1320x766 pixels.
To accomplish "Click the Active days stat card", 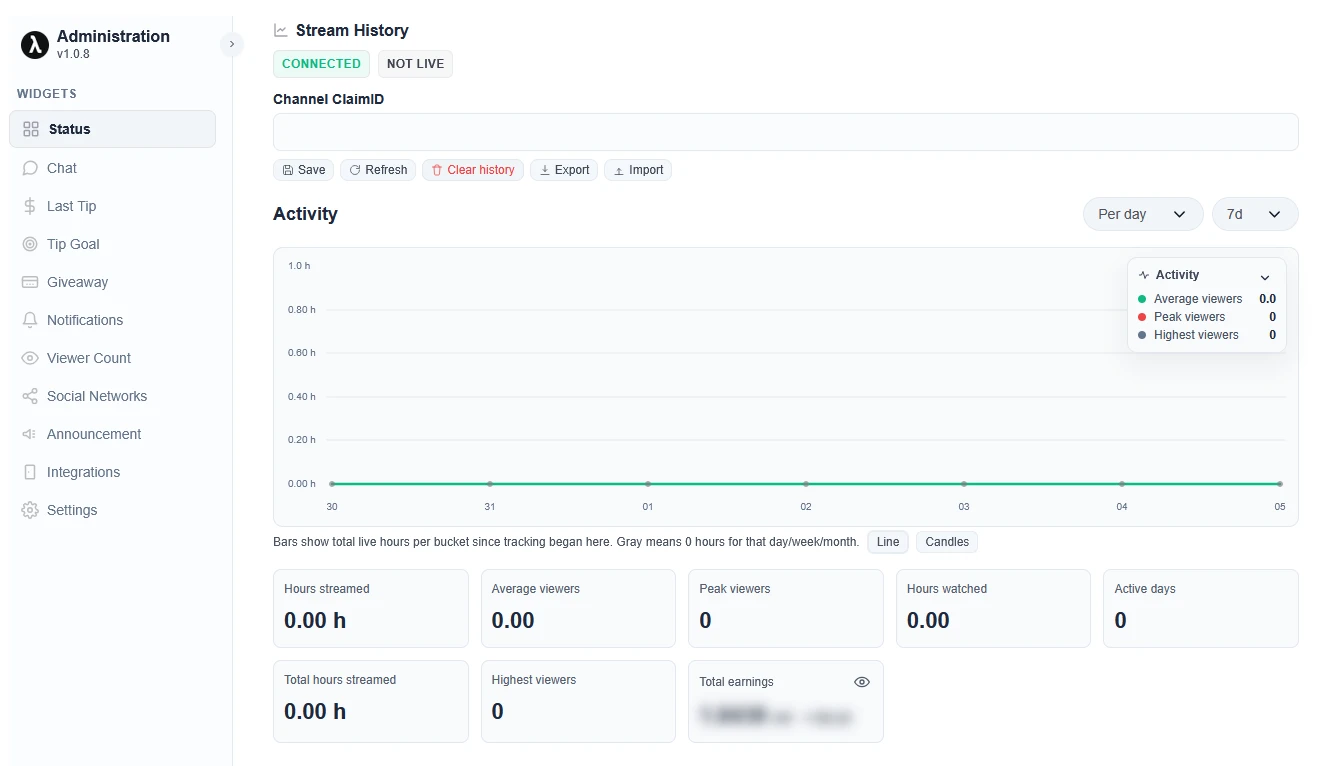I will click(x=1201, y=609).
